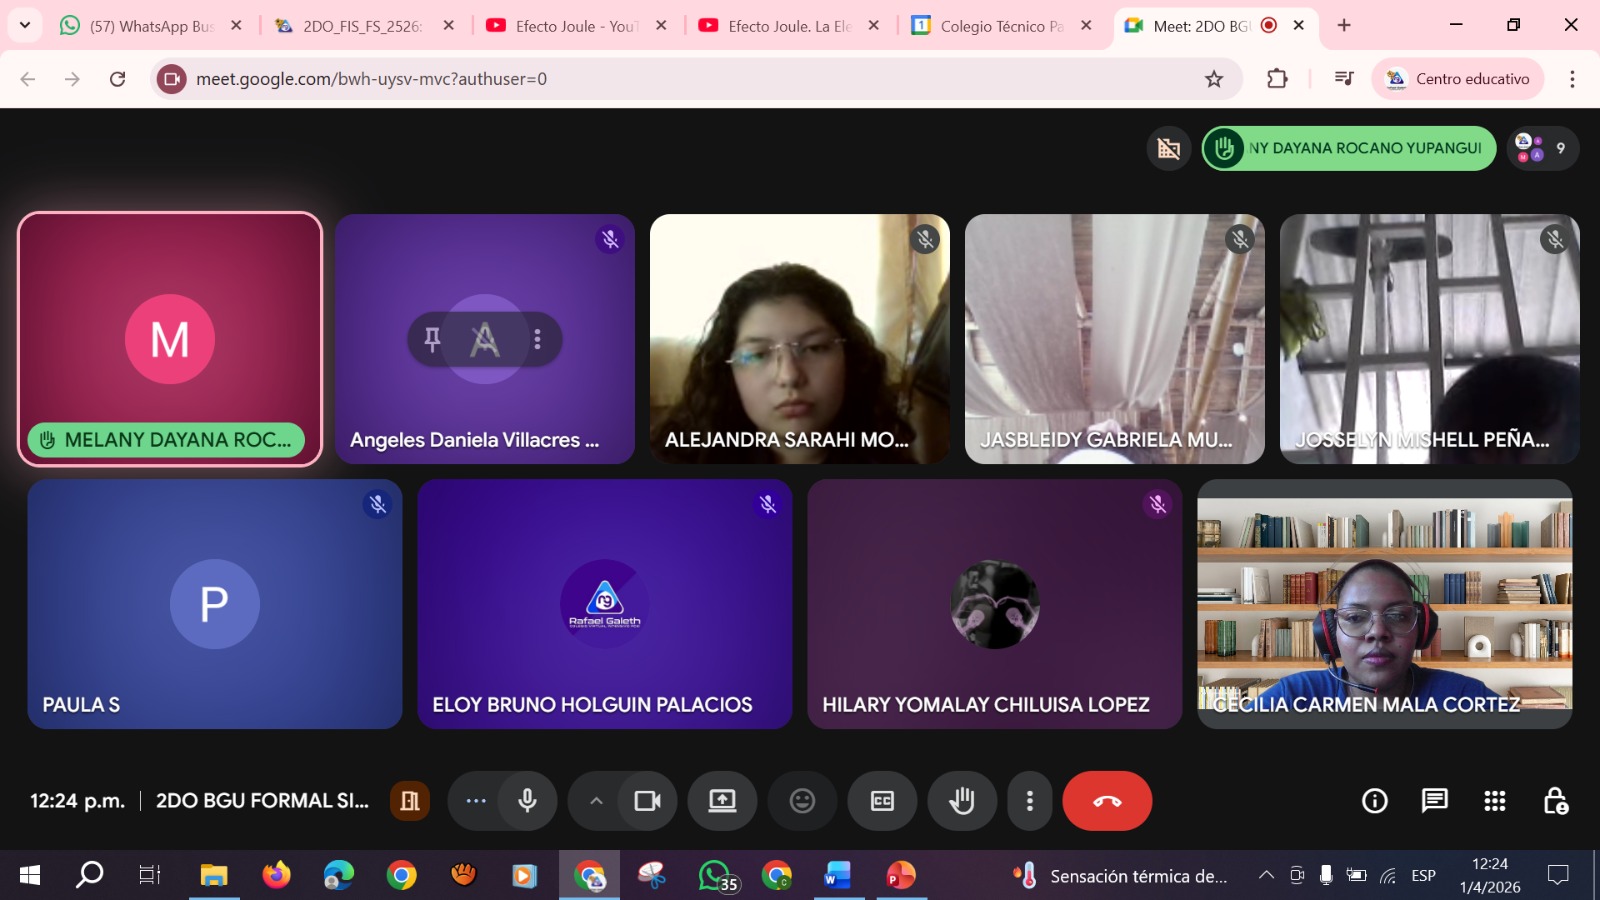Viewport: 1600px width, 900px height.
Task: Switch to the 2DO_FIS_FS_2526 tab
Action: [x=362, y=26]
